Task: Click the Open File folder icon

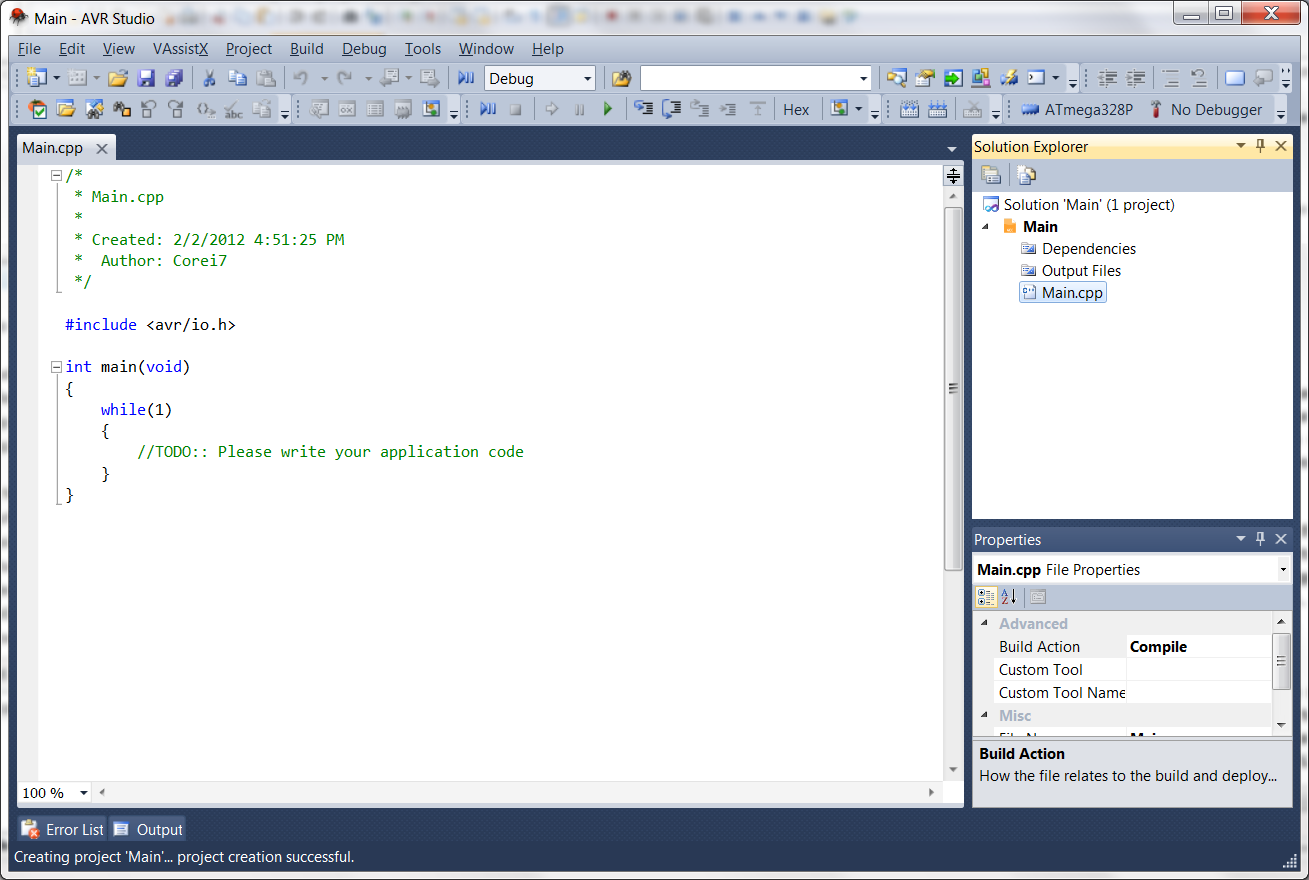Action: (118, 78)
